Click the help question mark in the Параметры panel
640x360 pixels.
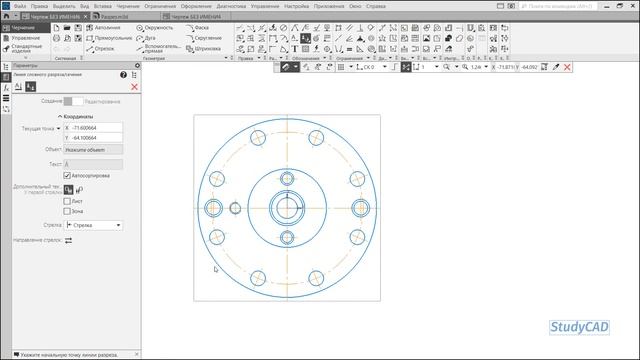pos(123,75)
